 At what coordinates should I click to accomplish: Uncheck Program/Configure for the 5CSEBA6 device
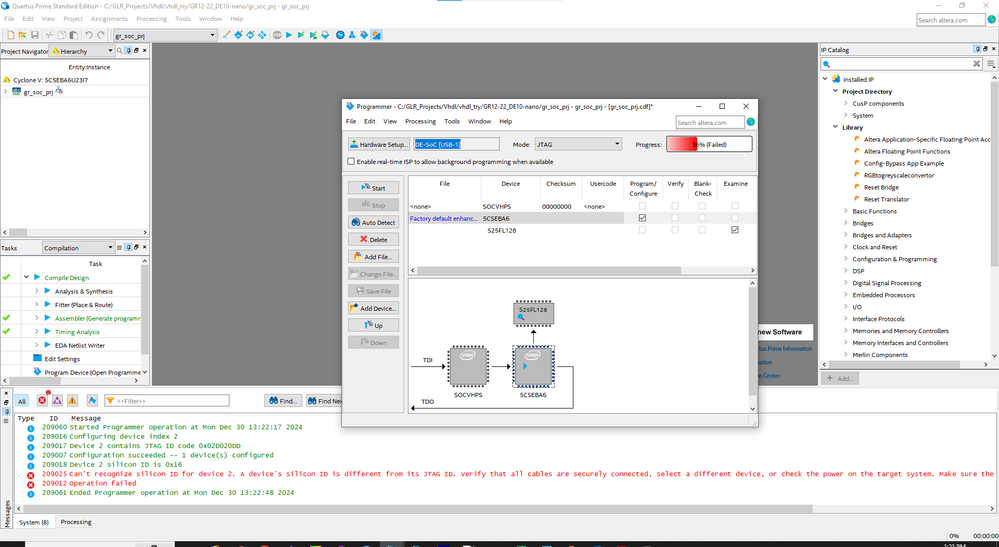pos(642,218)
